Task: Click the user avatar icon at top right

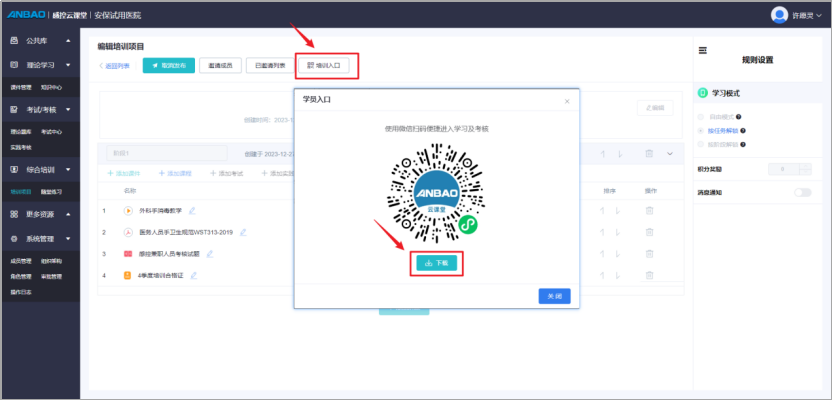Action: tap(779, 15)
